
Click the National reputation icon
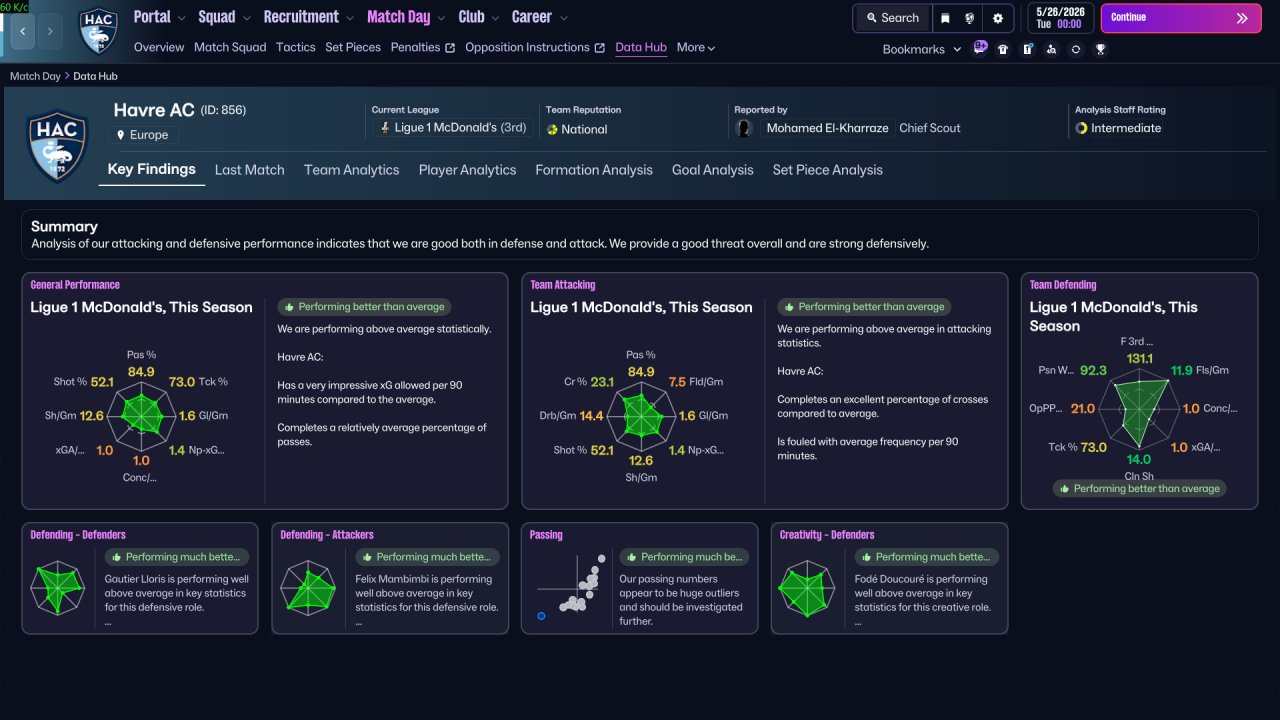pos(552,129)
